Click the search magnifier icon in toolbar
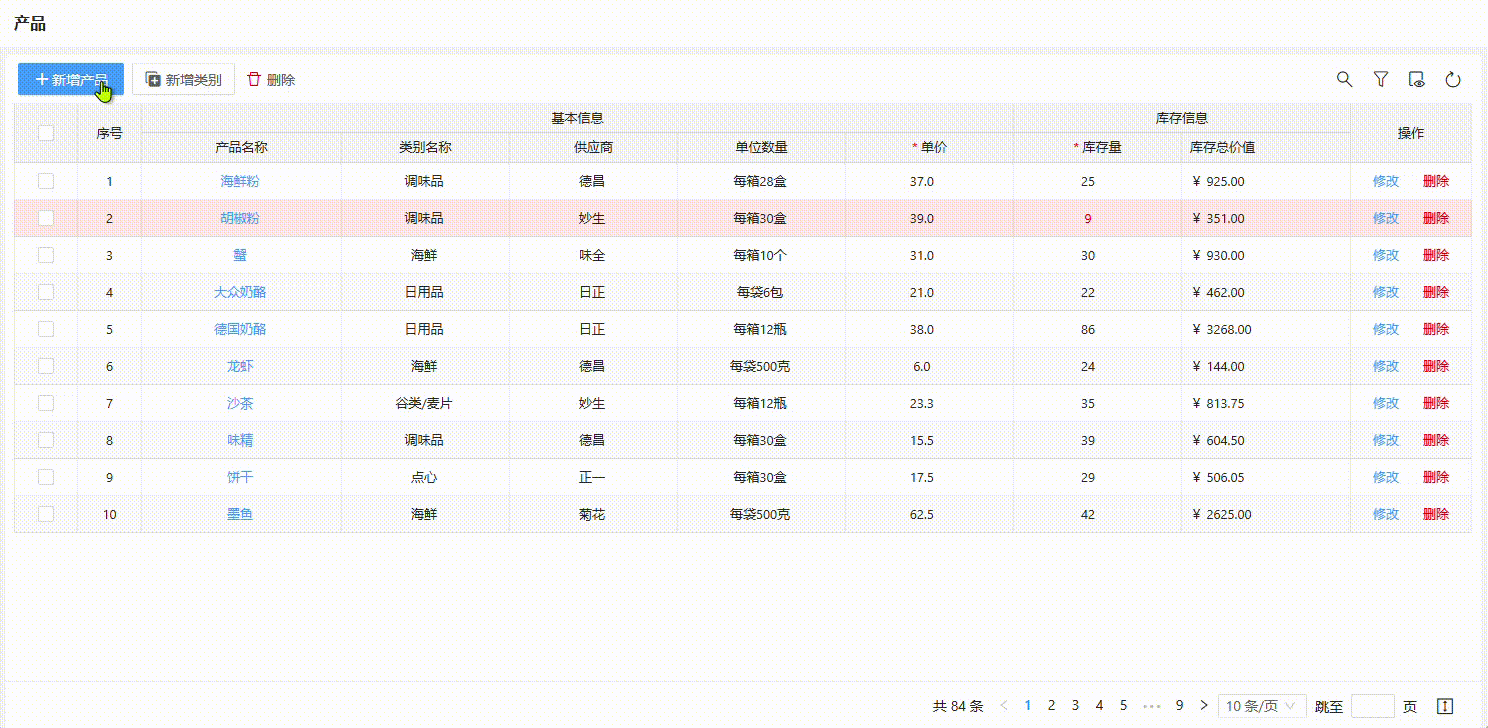The height and width of the screenshot is (728, 1488). (x=1345, y=80)
